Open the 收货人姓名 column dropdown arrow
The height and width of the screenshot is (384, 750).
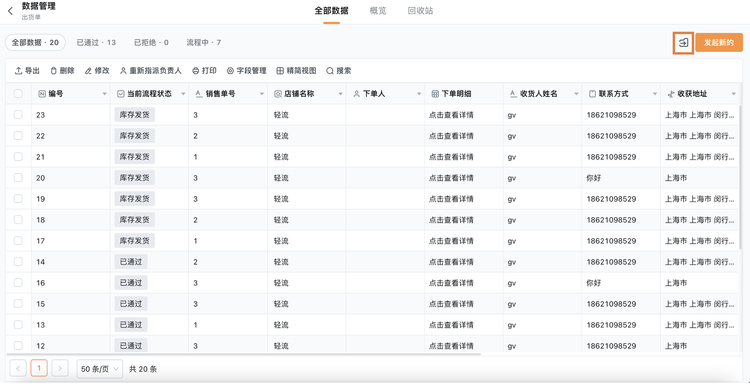click(x=576, y=95)
